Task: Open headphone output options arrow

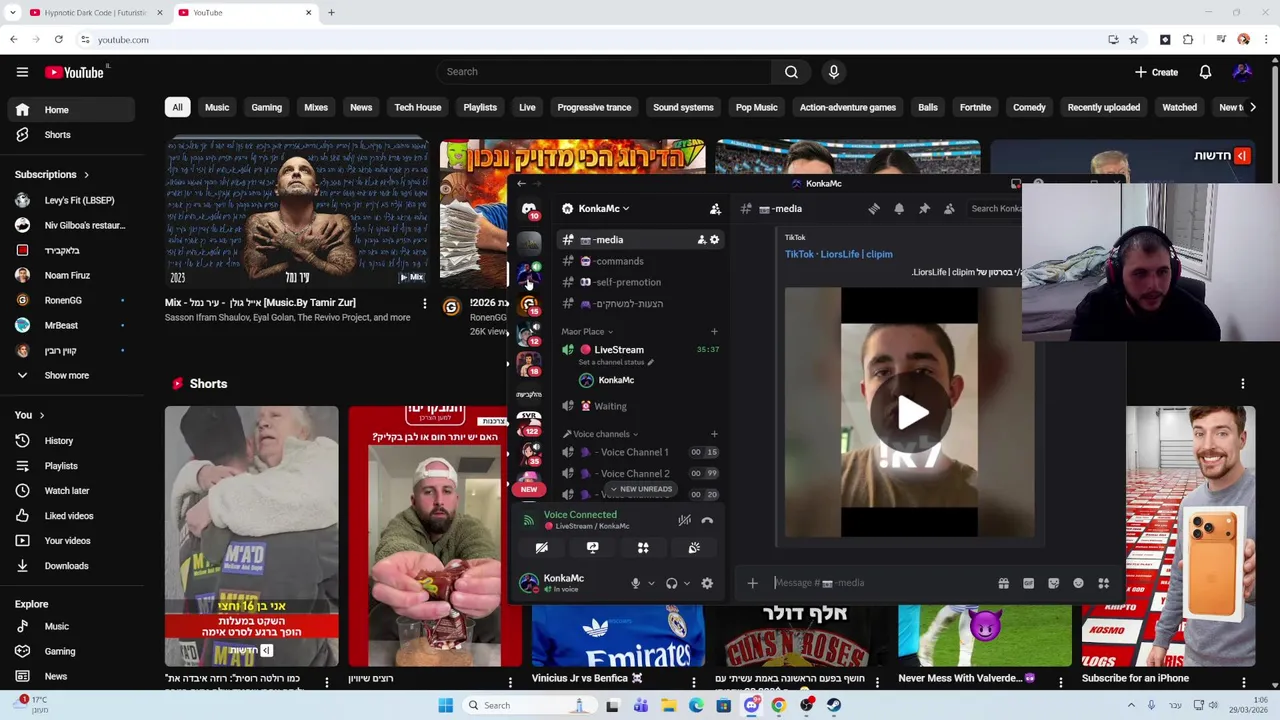Action: (x=686, y=583)
